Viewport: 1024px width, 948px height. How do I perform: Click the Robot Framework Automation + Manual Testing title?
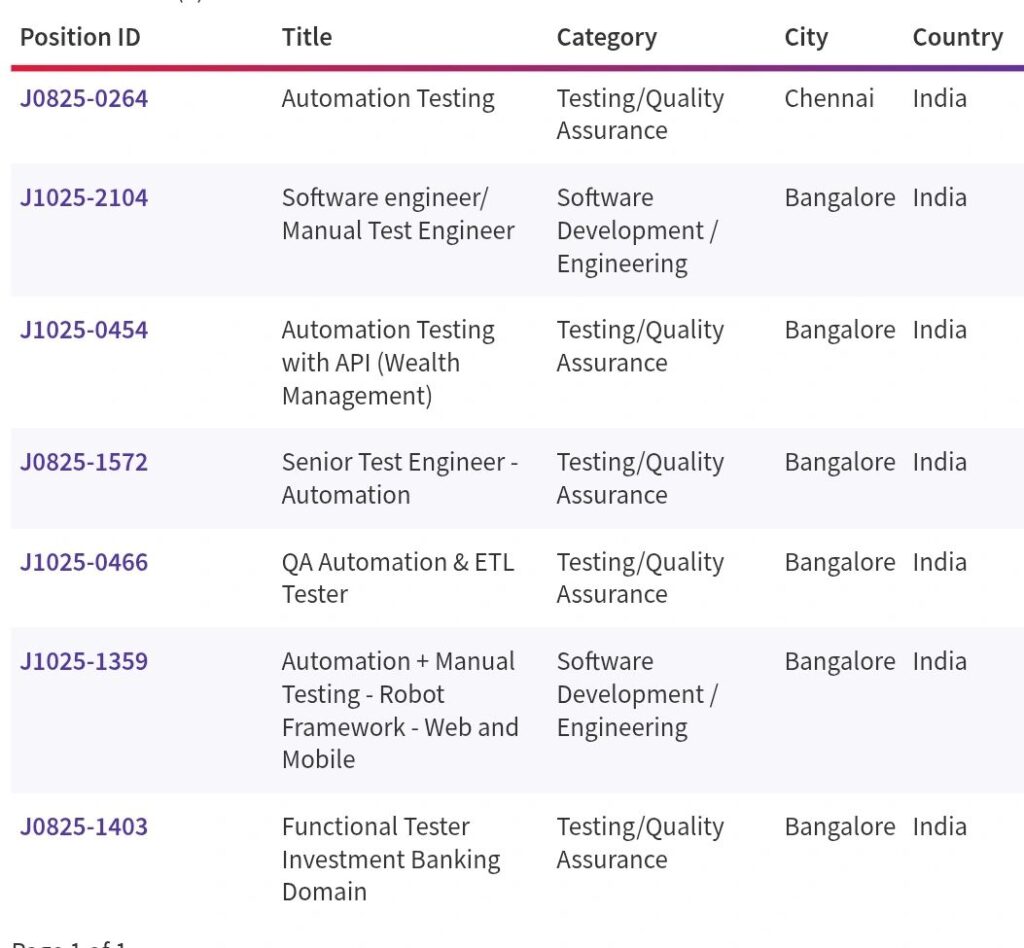tap(399, 710)
